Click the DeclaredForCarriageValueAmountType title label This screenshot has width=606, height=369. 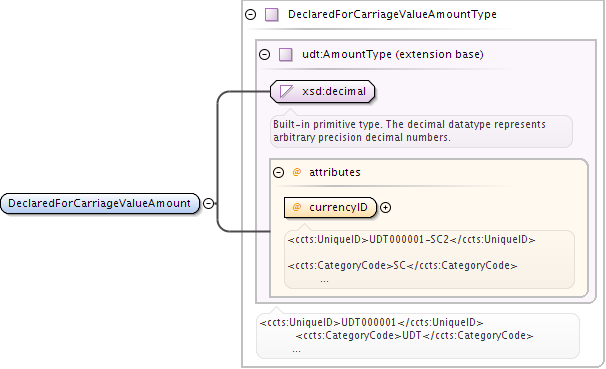coord(392,15)
